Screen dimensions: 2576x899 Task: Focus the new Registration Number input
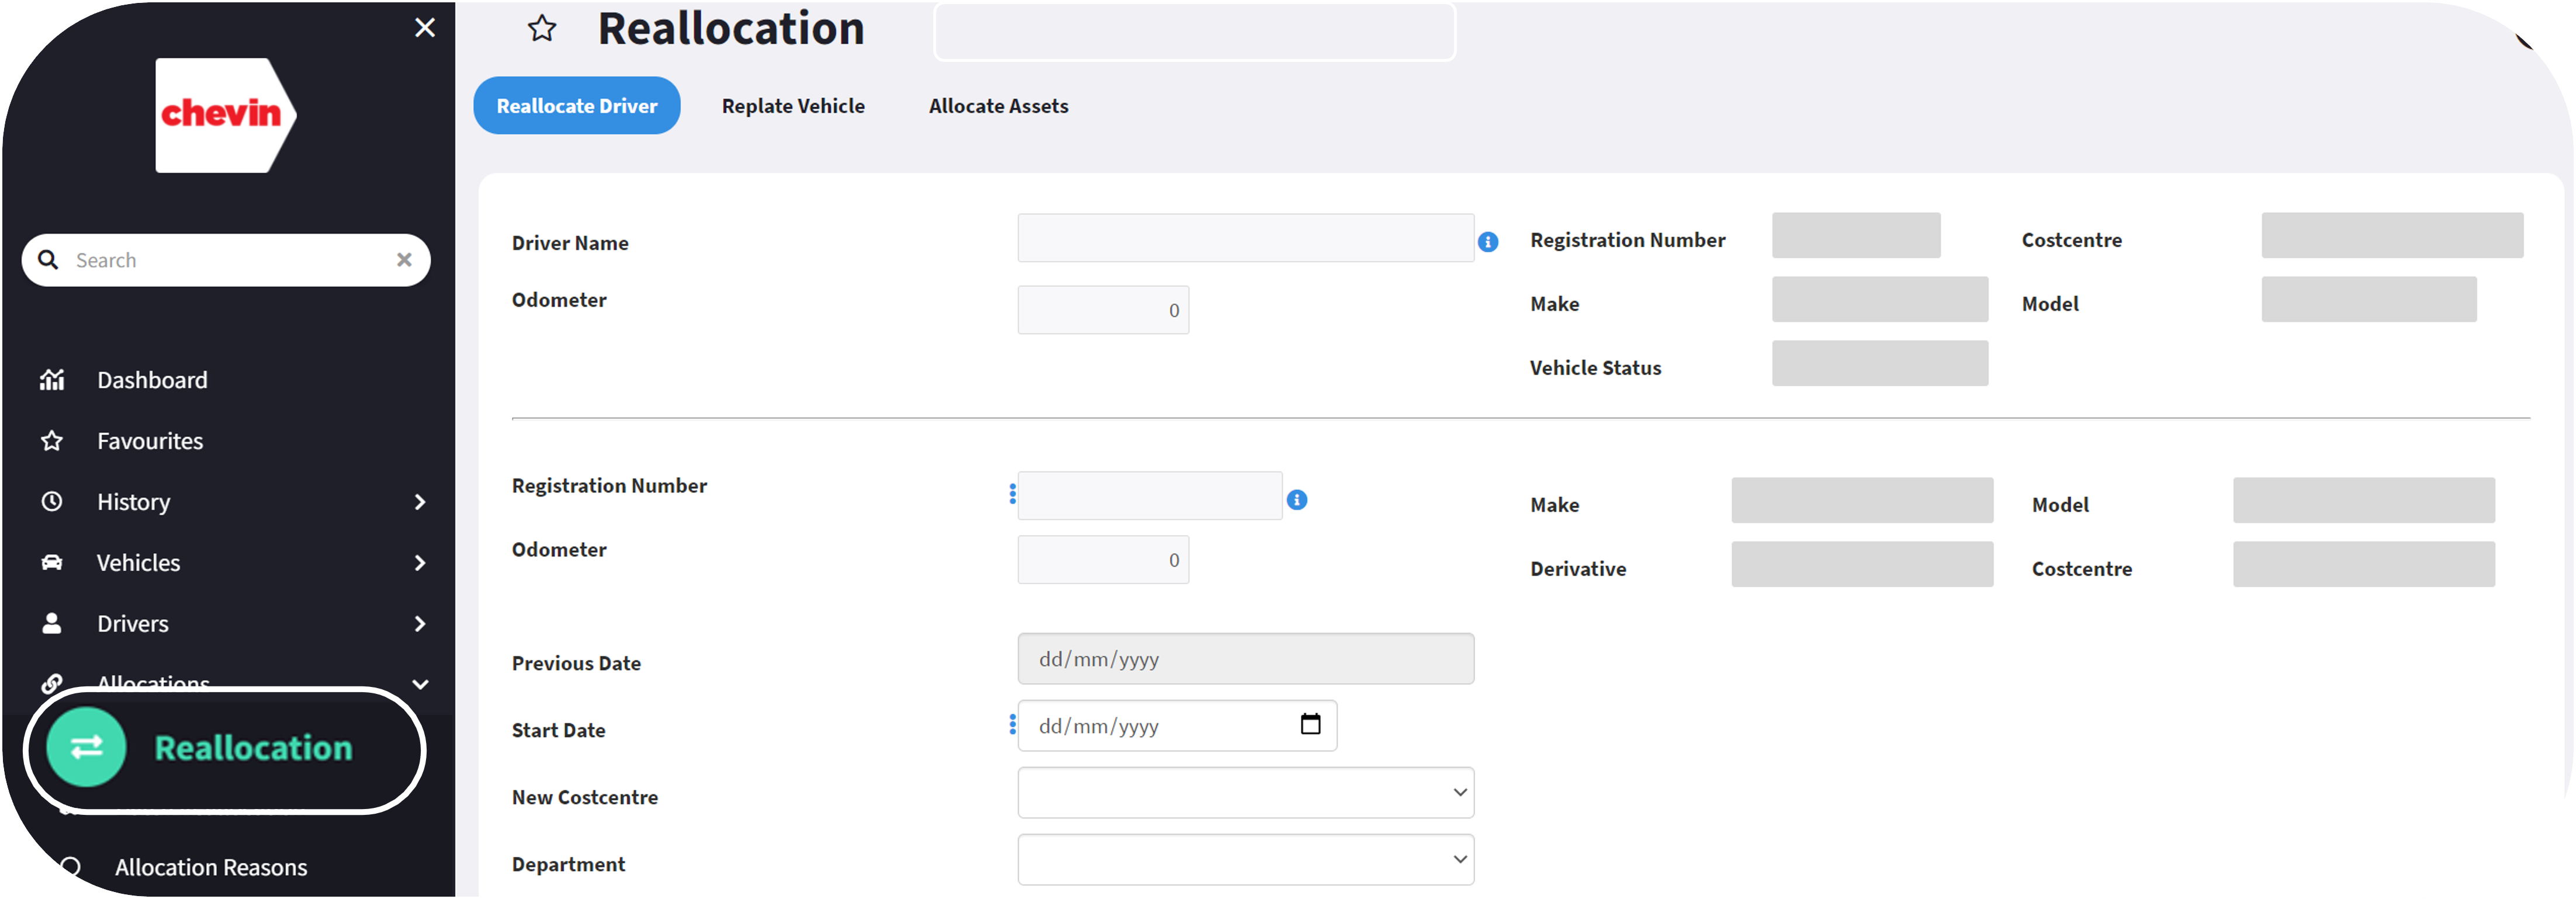pos(1150,496)
